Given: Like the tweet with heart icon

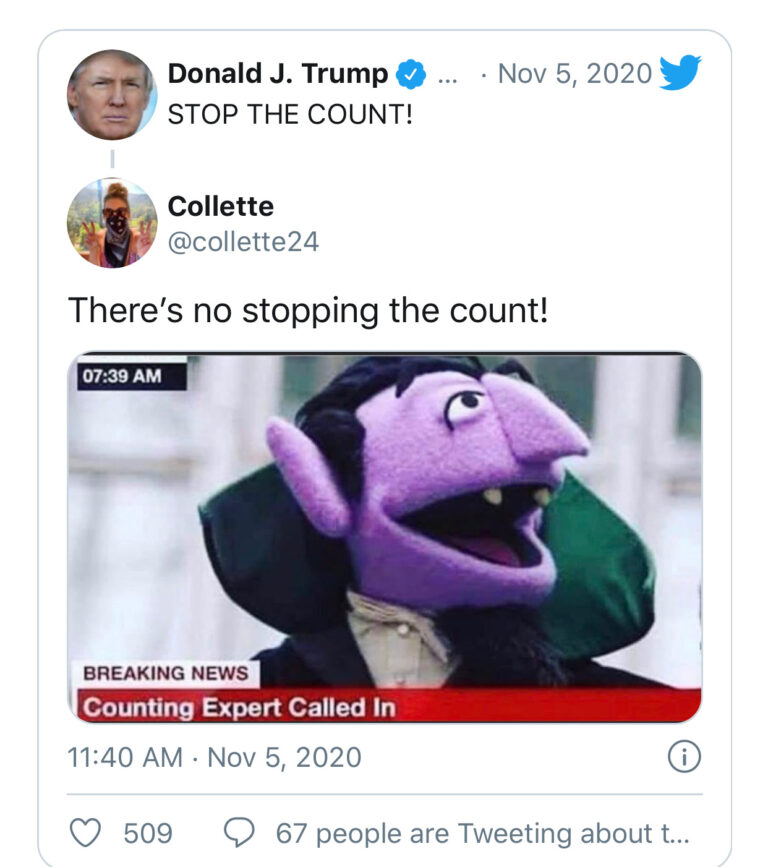Looking at the screenshot, I should coord(85,833).
